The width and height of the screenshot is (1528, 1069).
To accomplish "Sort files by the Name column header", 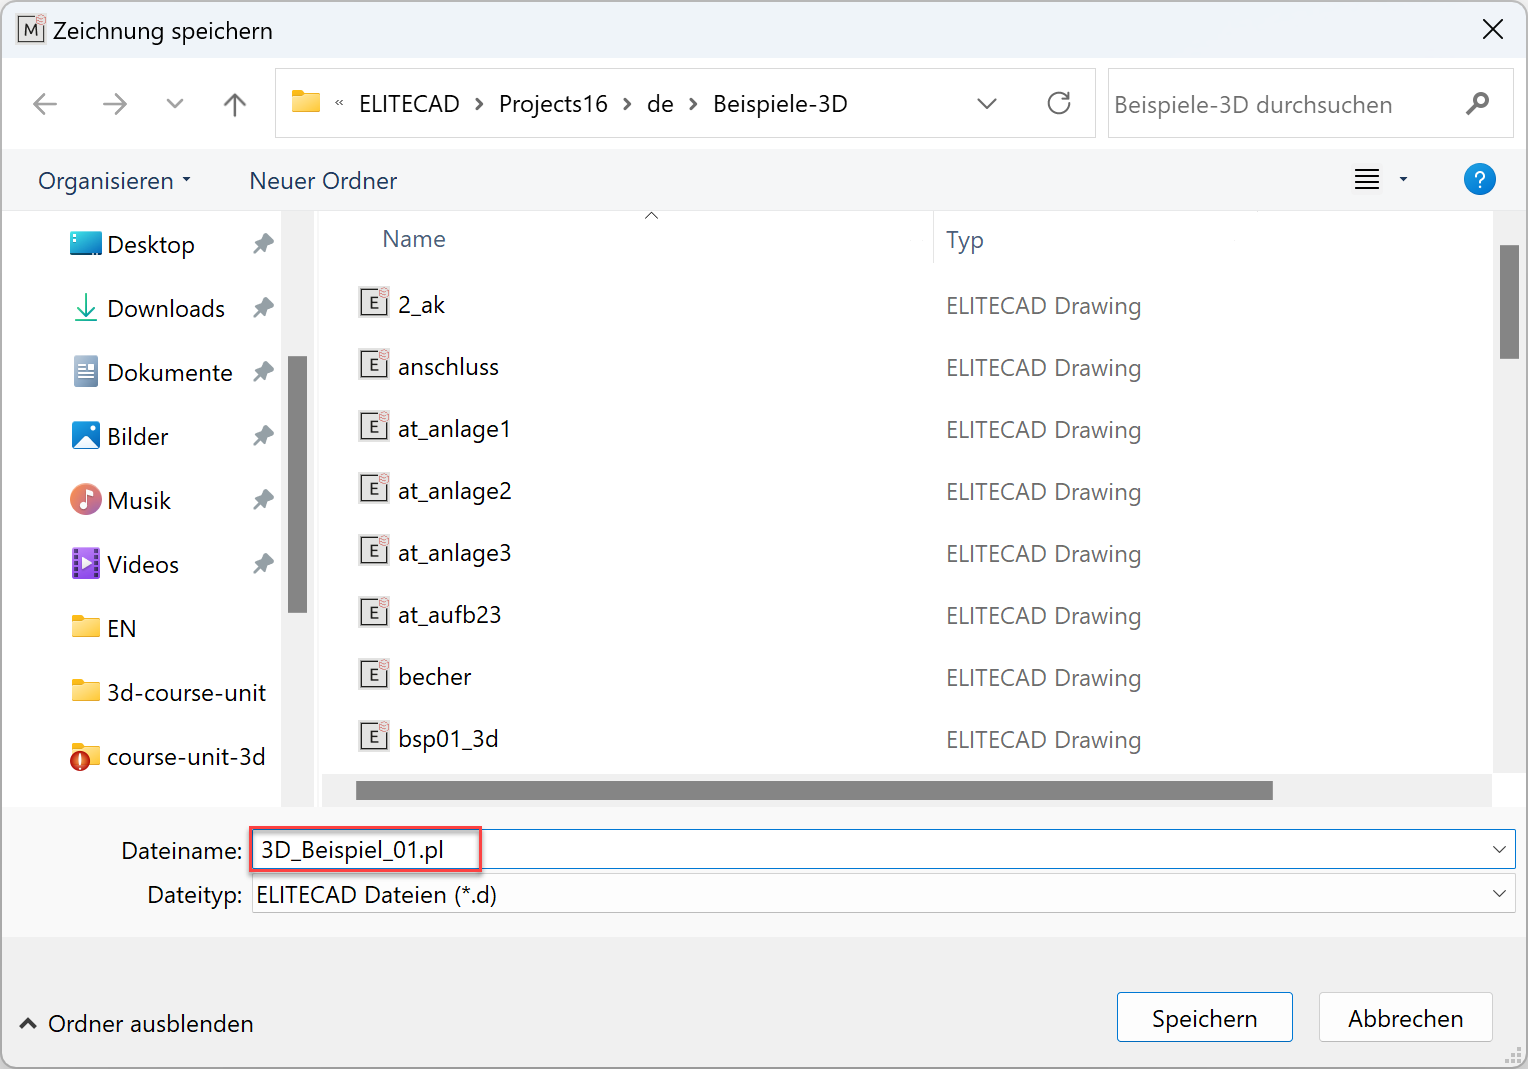I will [x=414, y=240].
